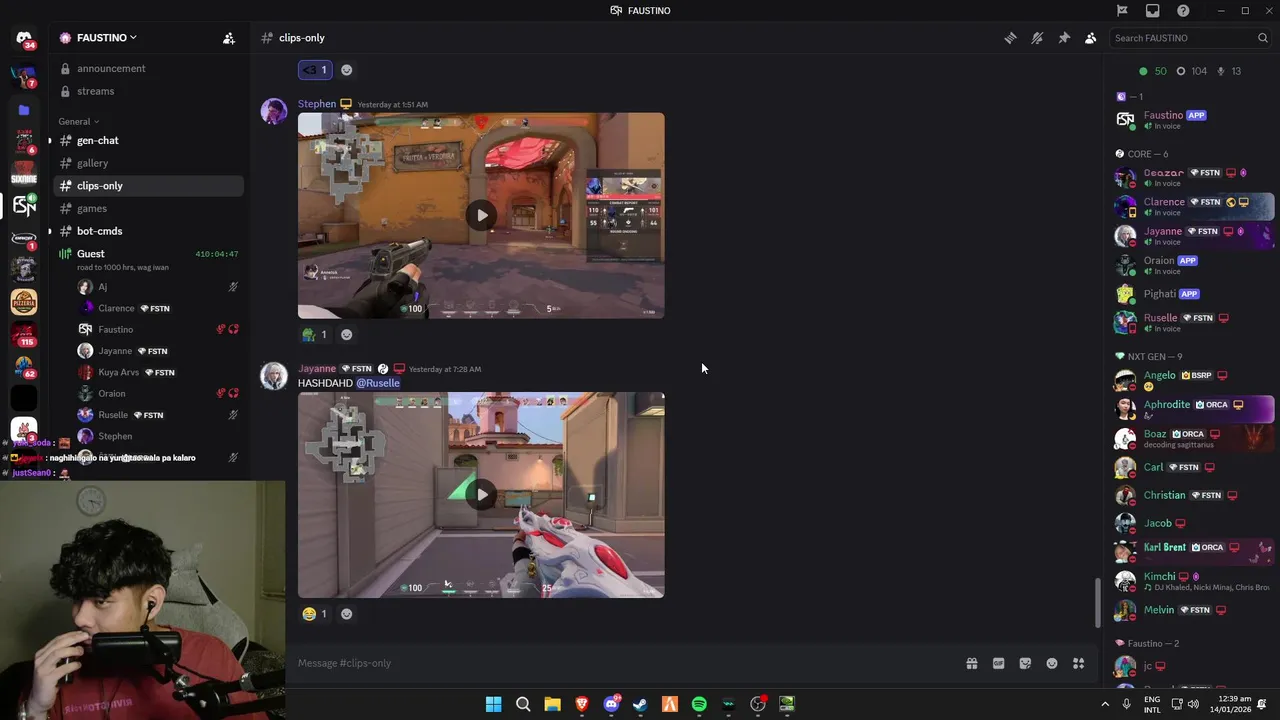Toggle the laughing reaction under Jayanne's clip

[x=315, y=614]
